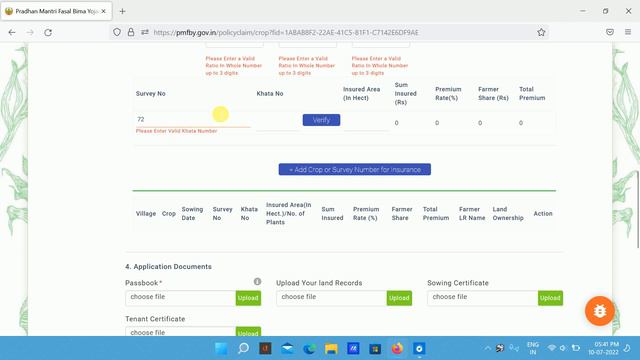Click the 4. Application Documents heading
The image size is (640, 360).
click(x=169, y=267)
